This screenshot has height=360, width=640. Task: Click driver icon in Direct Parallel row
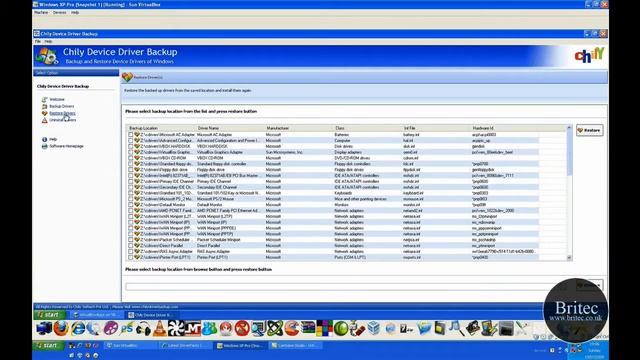137,246
